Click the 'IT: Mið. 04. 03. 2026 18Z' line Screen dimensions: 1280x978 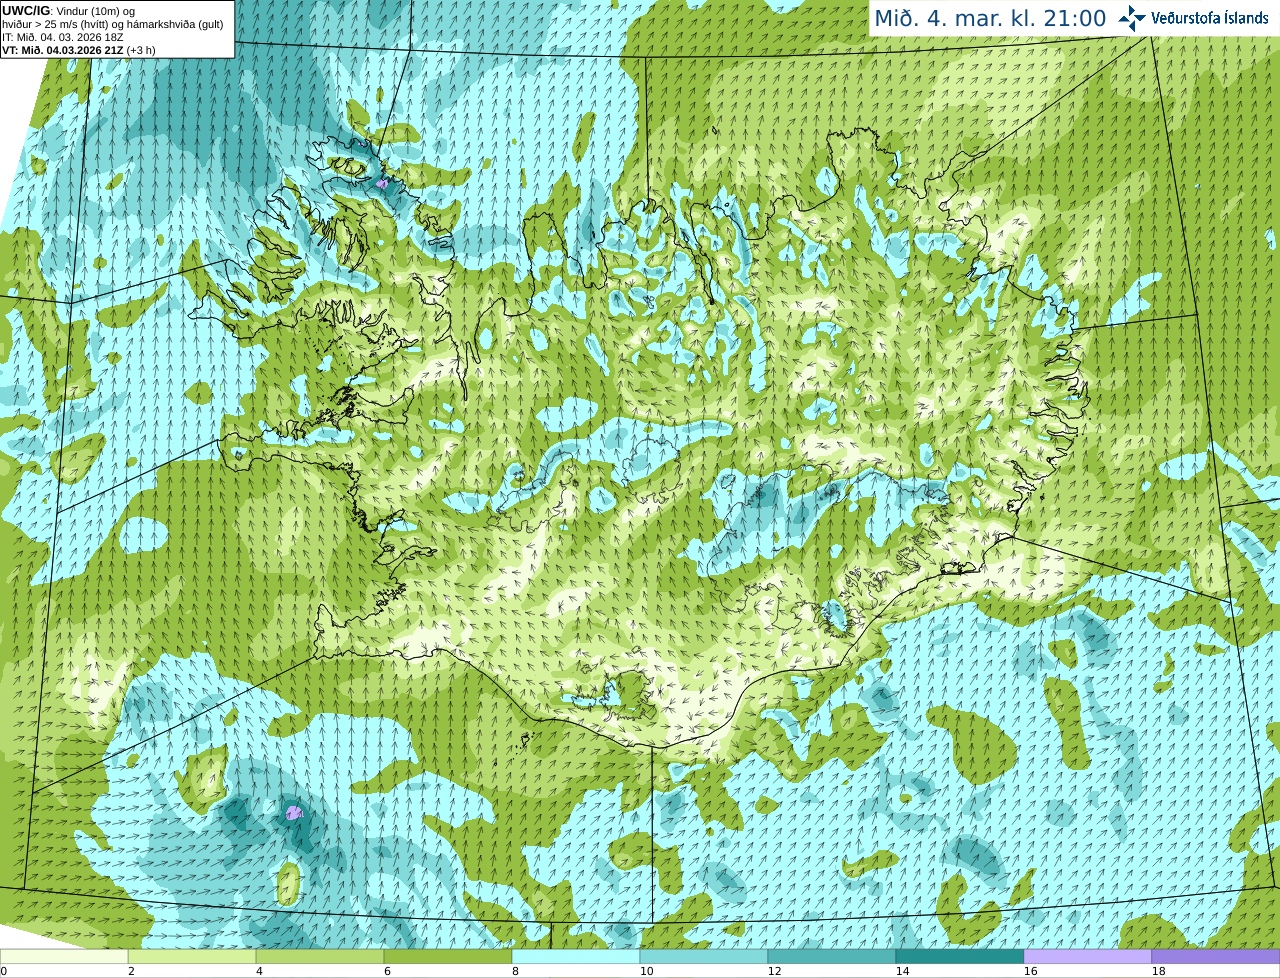click(x=63, y=37)
